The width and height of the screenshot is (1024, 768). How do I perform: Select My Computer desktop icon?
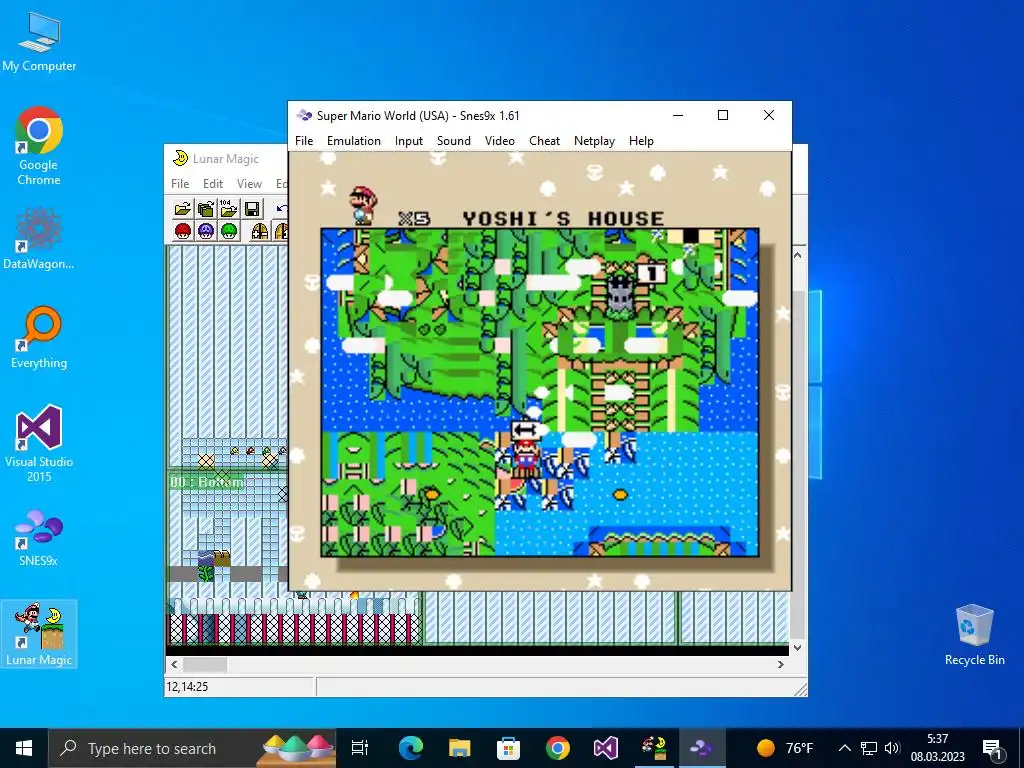coord(39,42)
